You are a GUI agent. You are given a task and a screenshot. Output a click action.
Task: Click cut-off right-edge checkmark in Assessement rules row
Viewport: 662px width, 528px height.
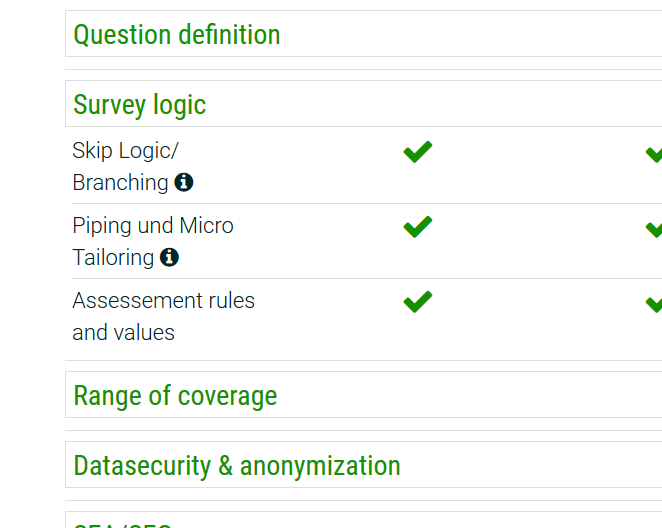coord(654,302)
